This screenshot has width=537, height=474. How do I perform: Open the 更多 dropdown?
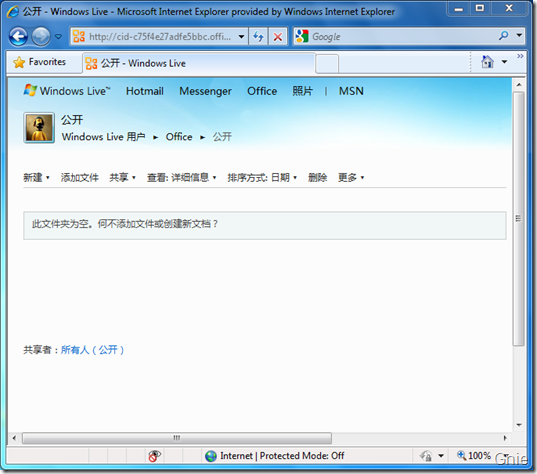click(x=351, y=177)
